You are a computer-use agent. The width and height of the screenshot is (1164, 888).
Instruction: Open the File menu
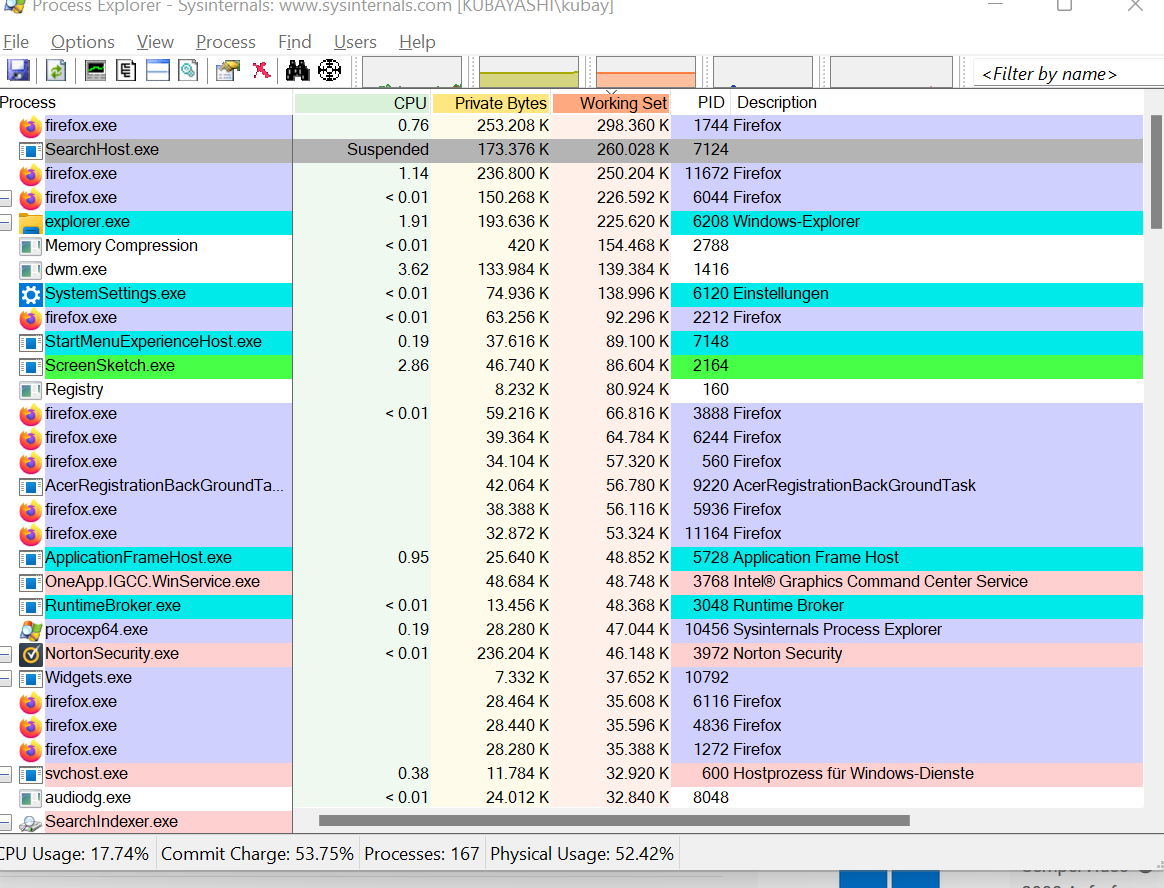[x=16, y=42]
